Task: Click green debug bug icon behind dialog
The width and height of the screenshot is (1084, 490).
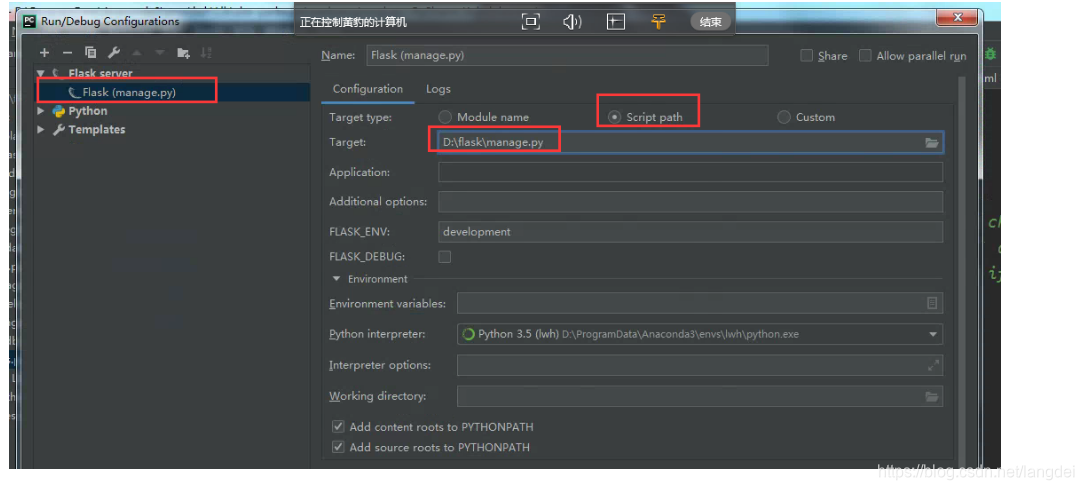Action: (x=990, y=54)
